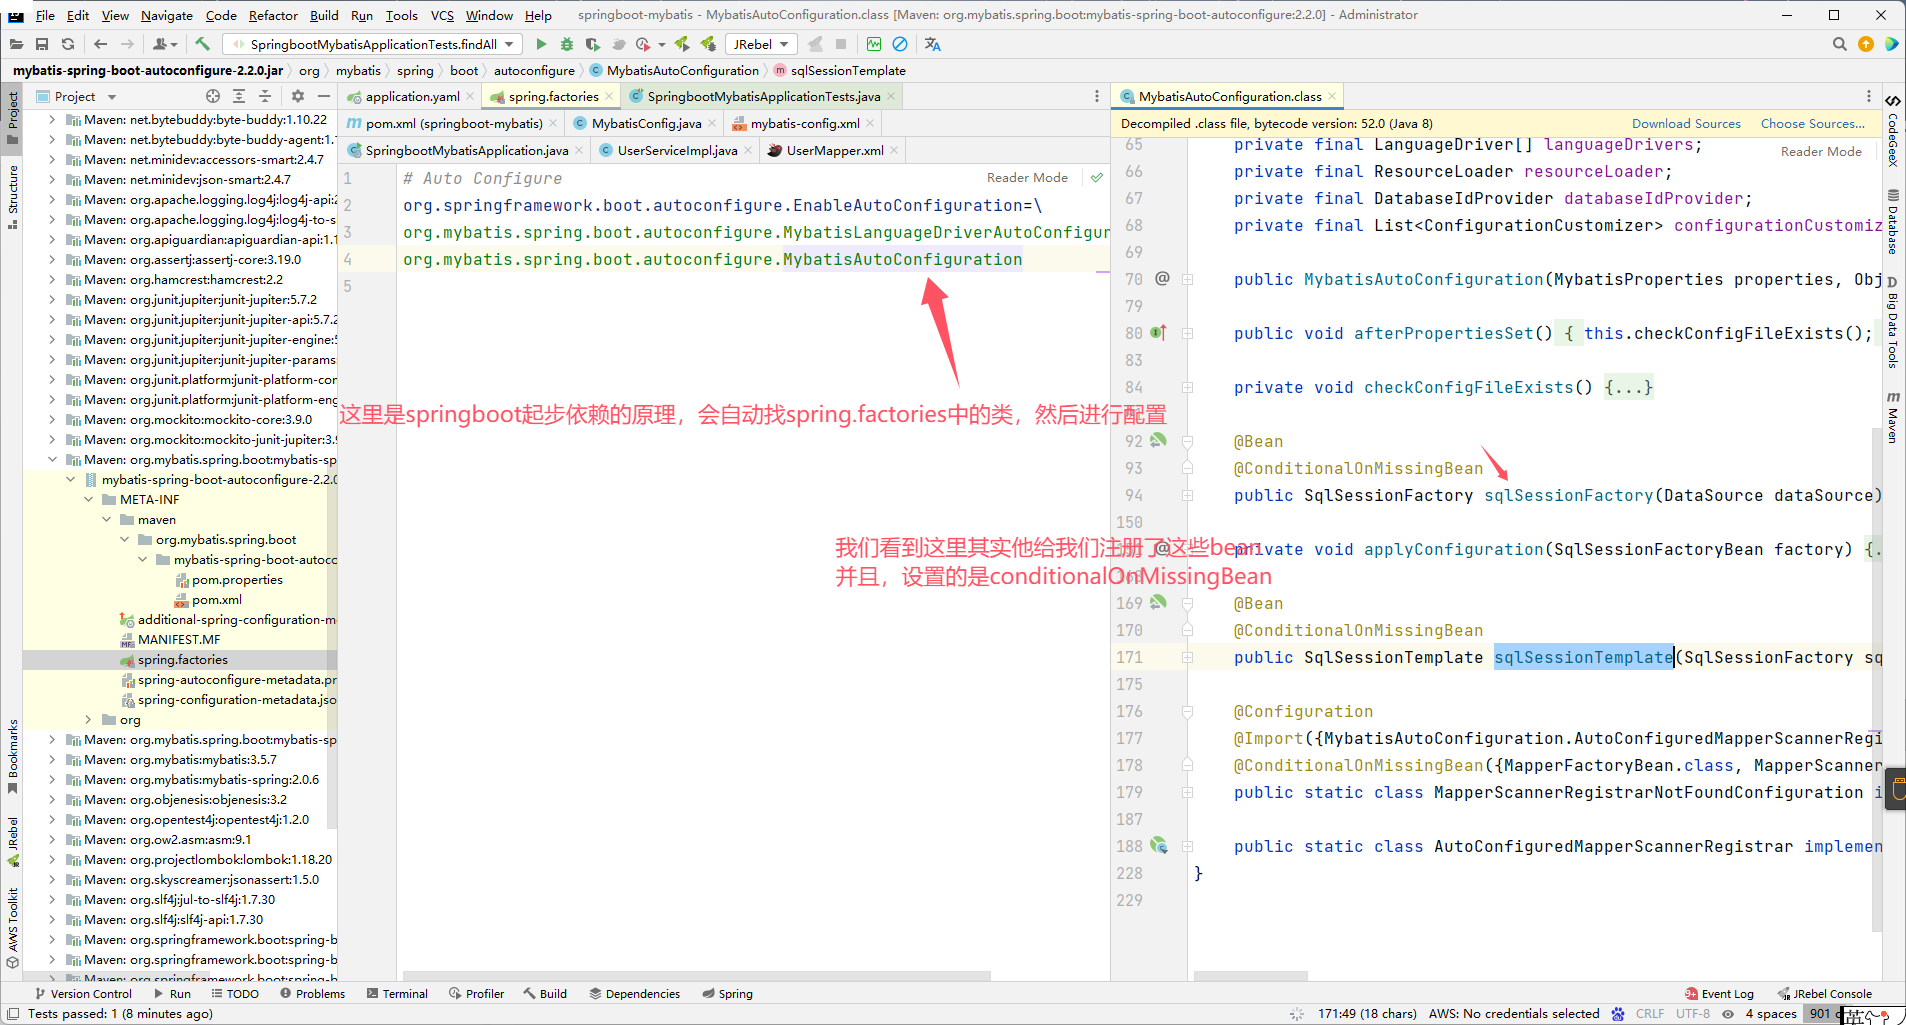The height and width of the screenshot is (1025, 1906).
Task: Open the Refactor menu
Action: 273,15
